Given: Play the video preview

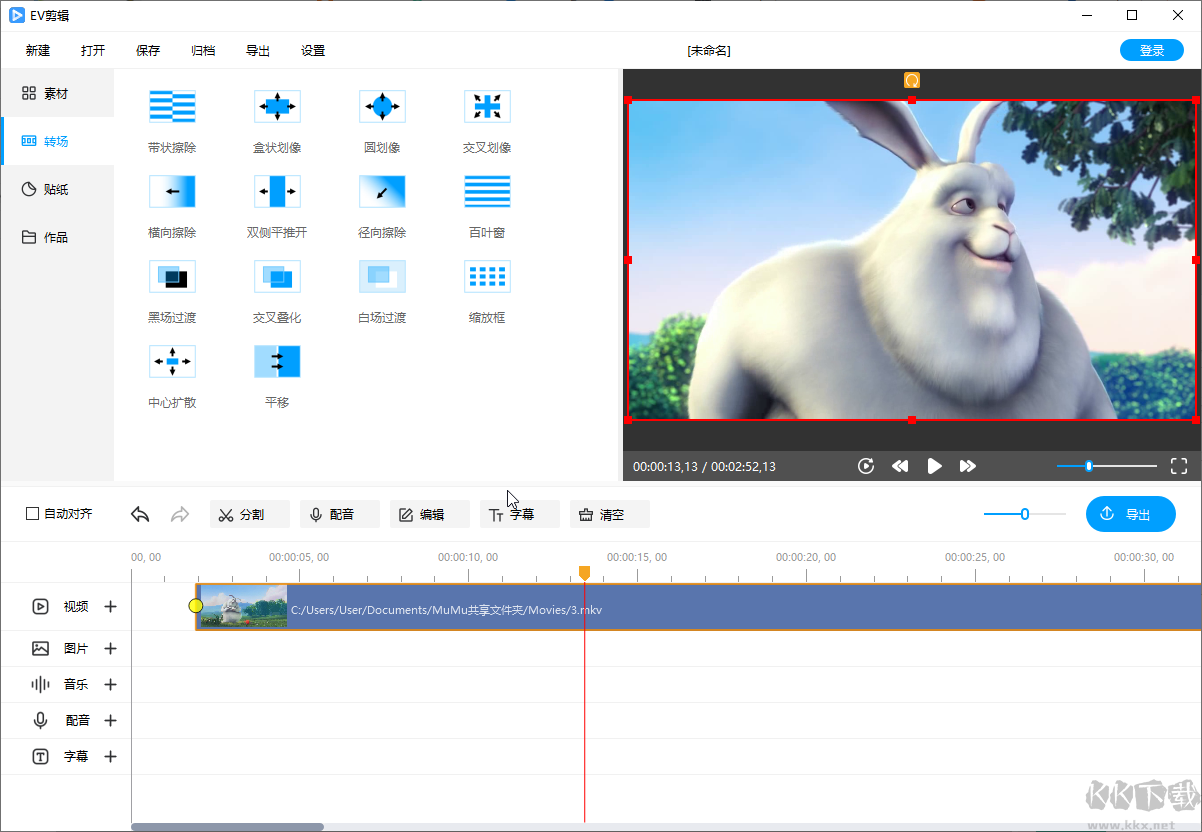Looking at the screenshot, I should coord(934,466).
